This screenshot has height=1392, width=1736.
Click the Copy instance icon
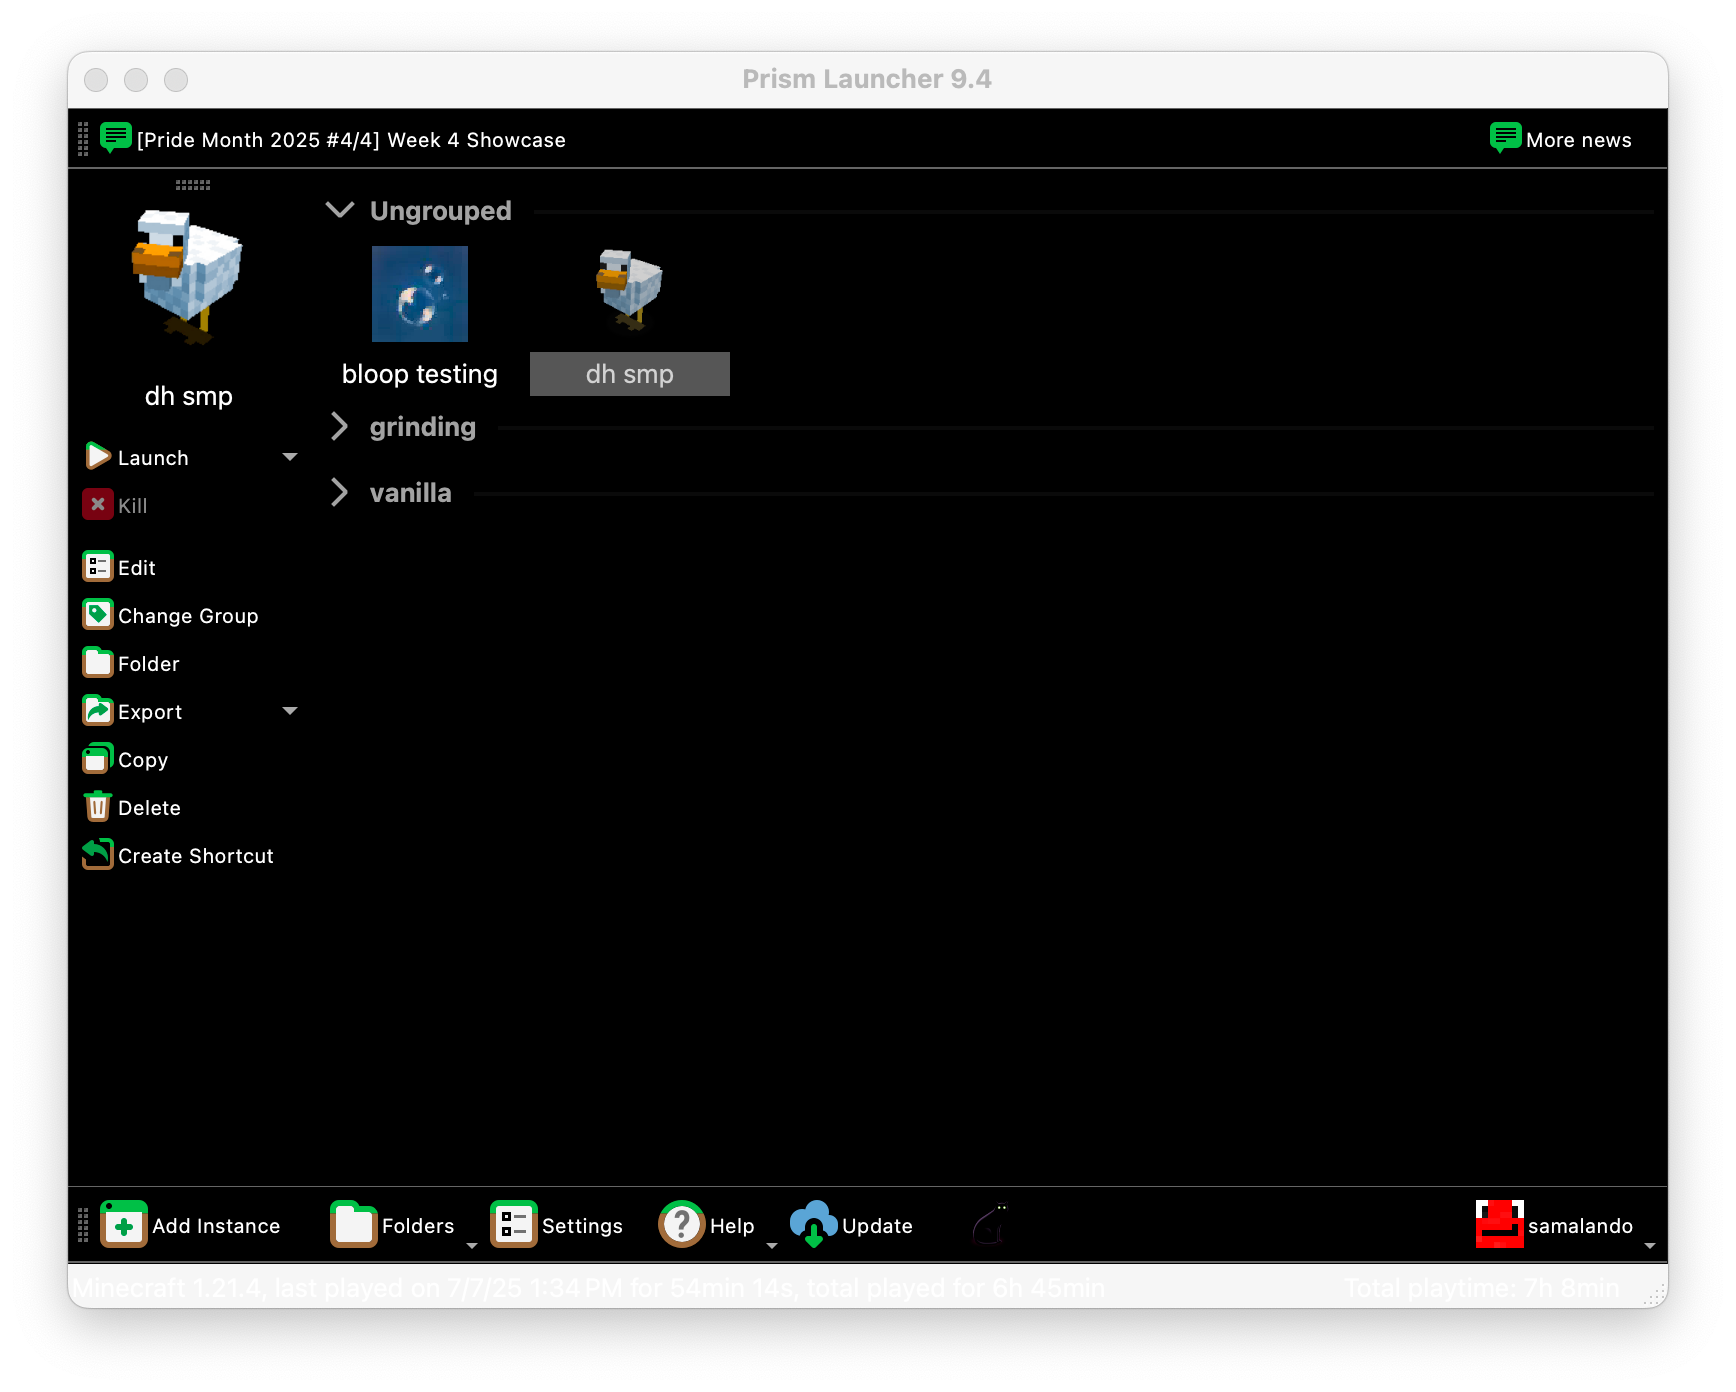97,758
